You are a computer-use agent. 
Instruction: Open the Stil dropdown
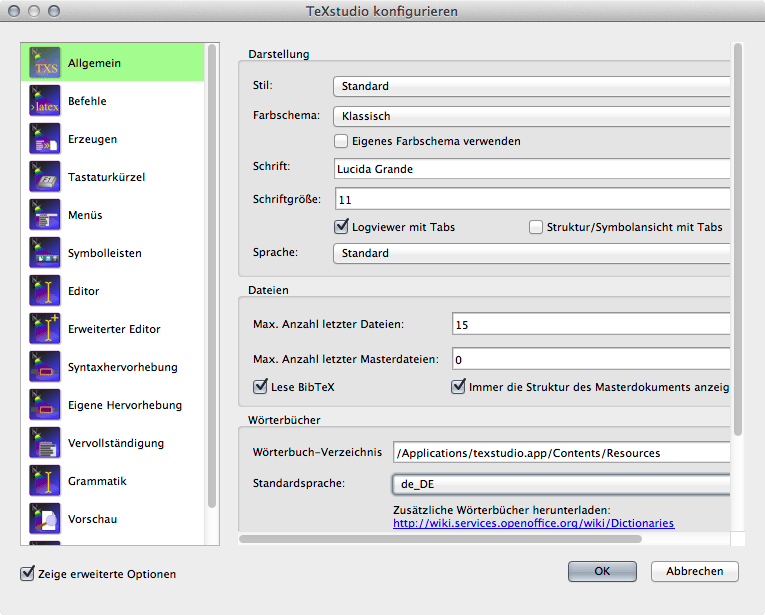(532, 86)
